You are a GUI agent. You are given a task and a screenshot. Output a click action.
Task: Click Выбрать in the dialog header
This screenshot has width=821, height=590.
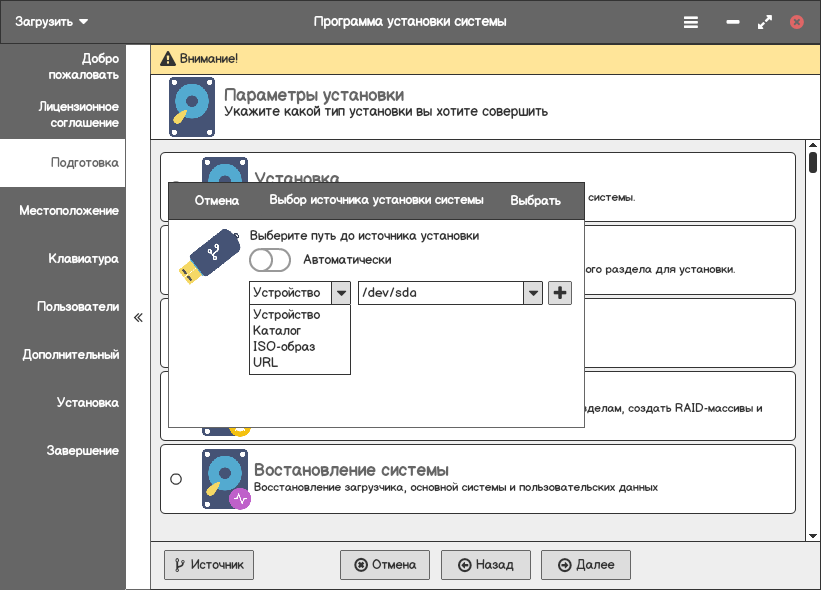[535, 200]
